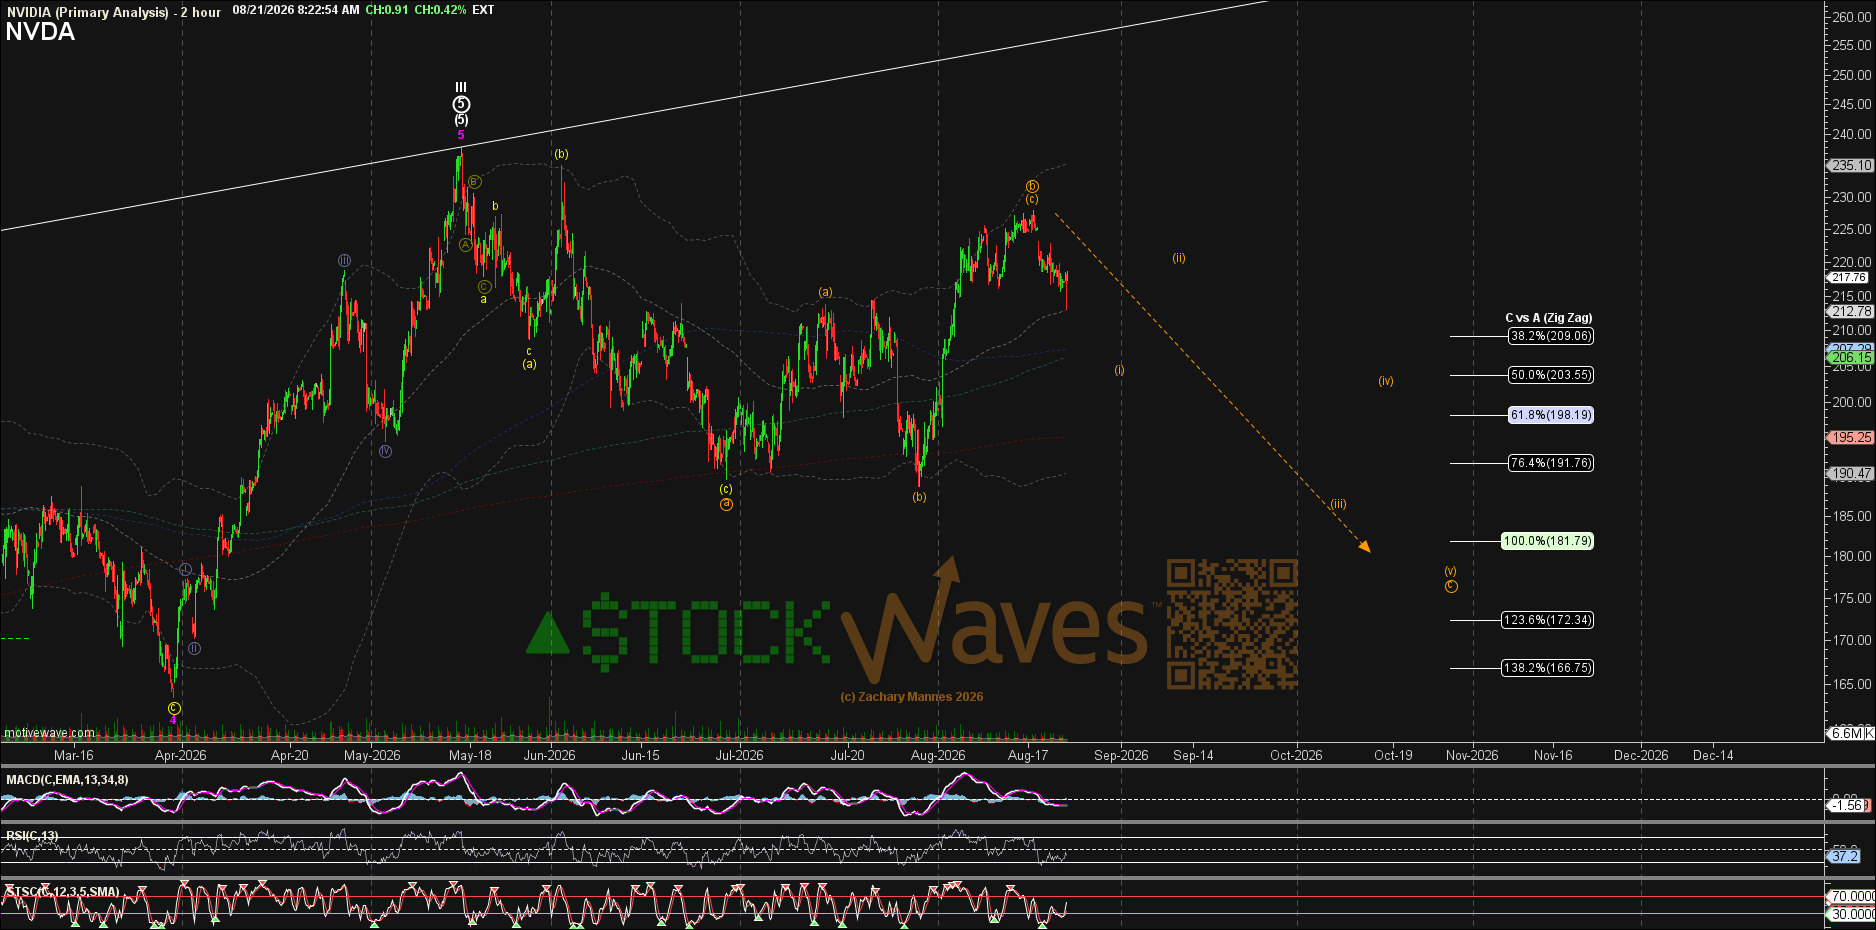Click the RSI value tag 37.2
This screenshot has width=1876, height=930.
pyautogui.click(x=1845, y=856)
